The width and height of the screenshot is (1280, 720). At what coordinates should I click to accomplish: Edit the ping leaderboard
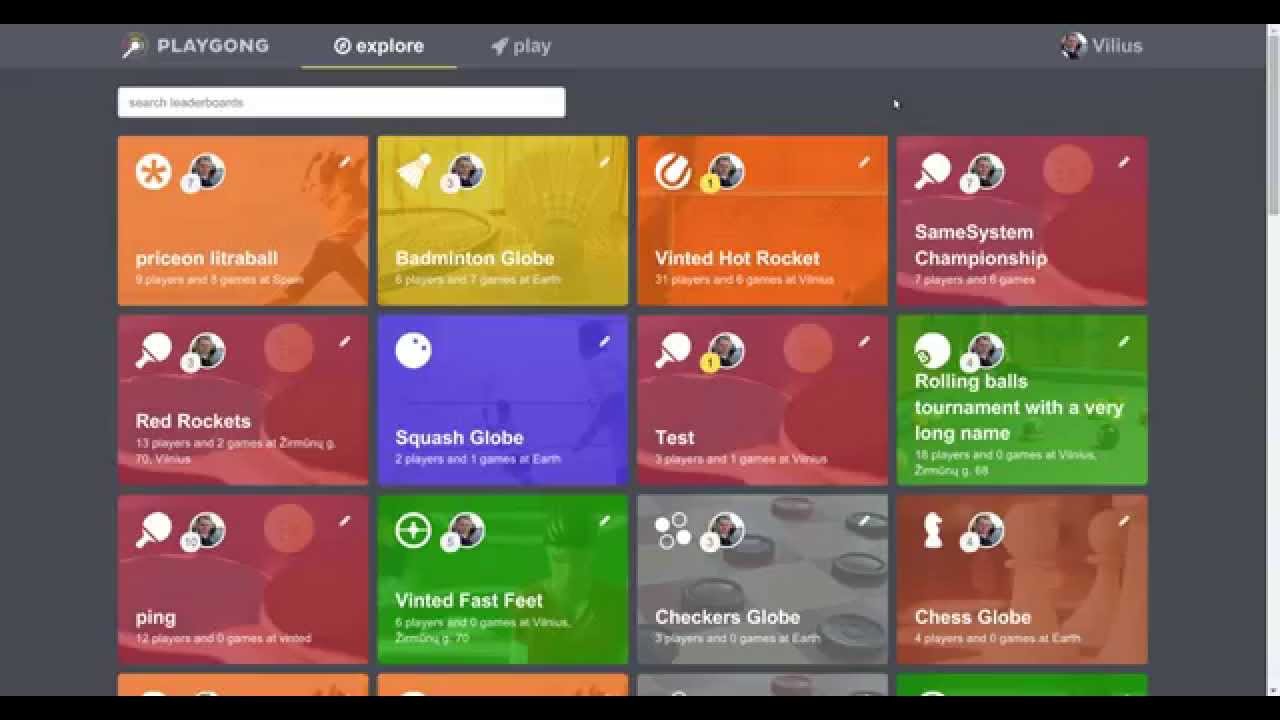(344, 521)
